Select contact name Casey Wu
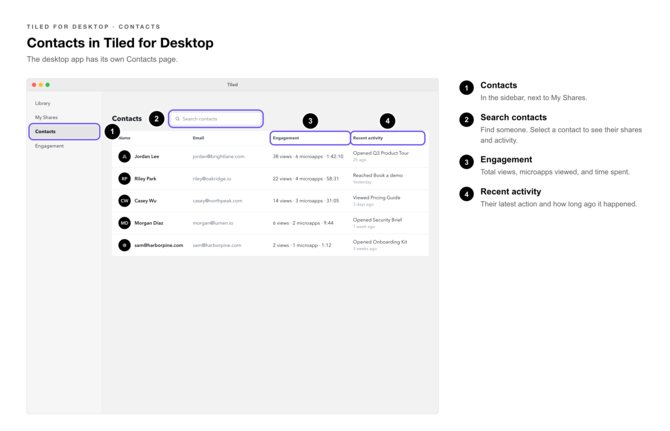This screenshot has height=431, width=670. click(145, 201)
